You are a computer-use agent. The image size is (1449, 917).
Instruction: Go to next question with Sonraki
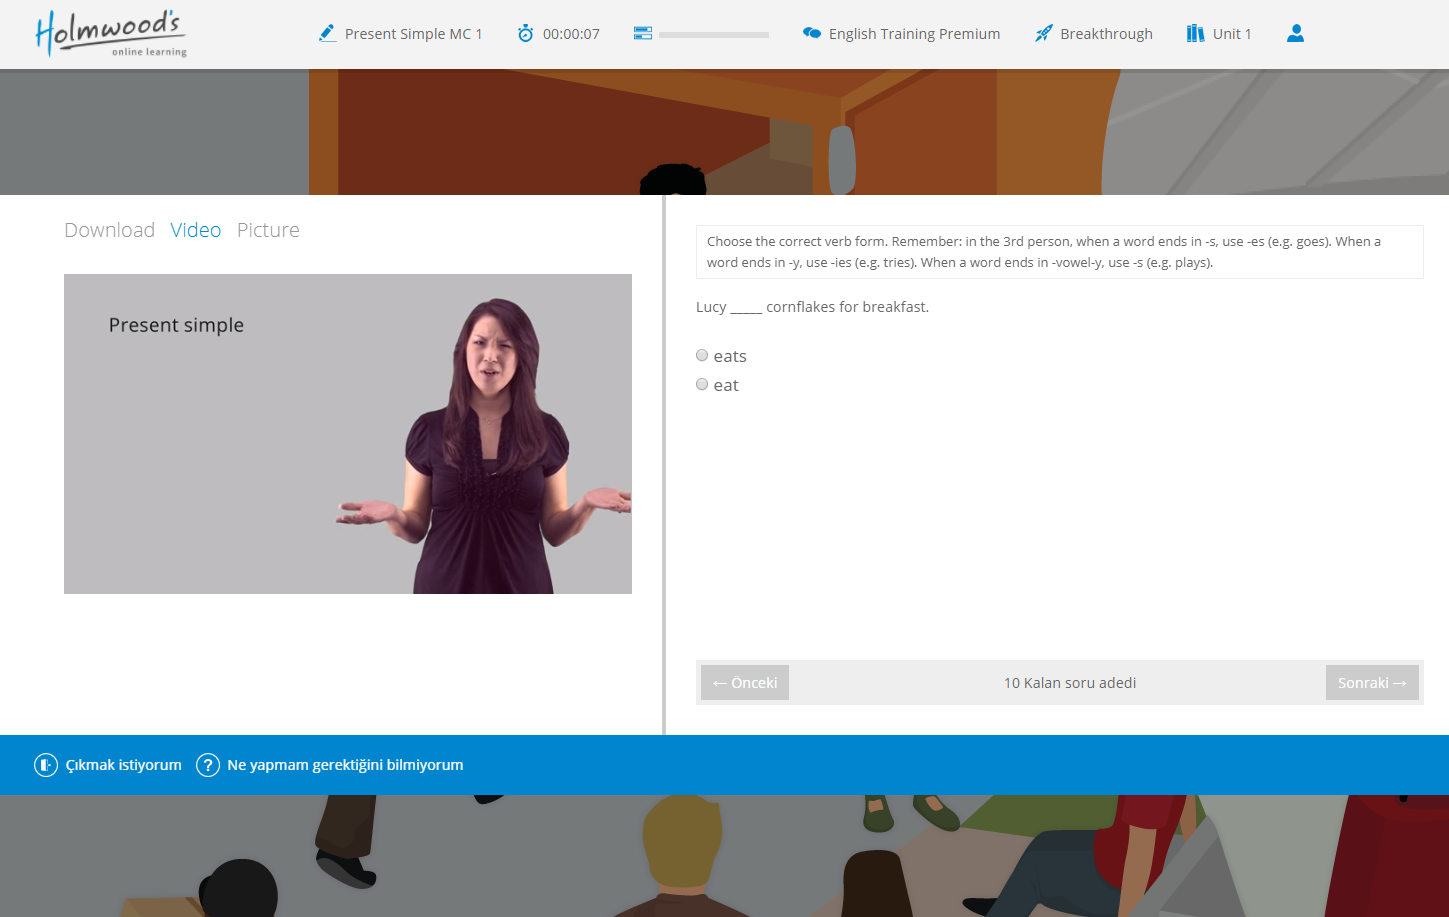pyautogui.click(x=1372, y=683)
